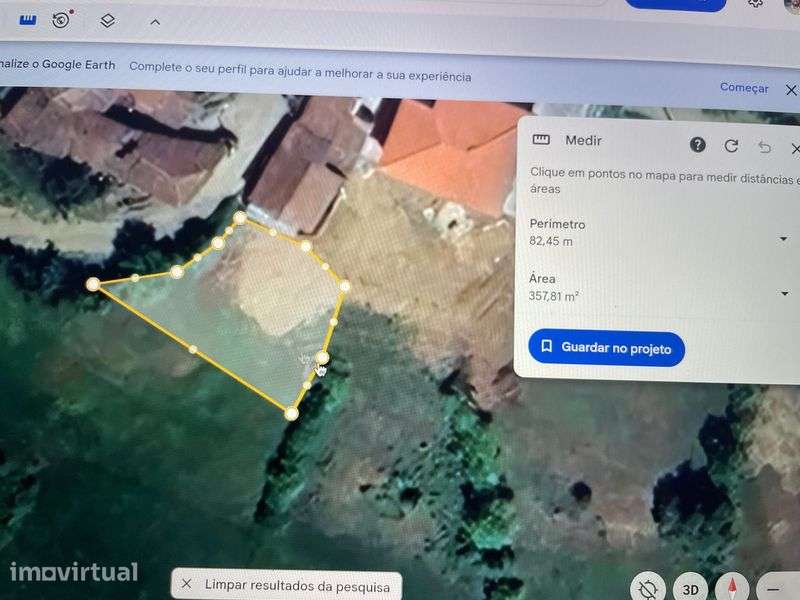Toggle the 3D view button
800x600 pixels.
point(690,590)
